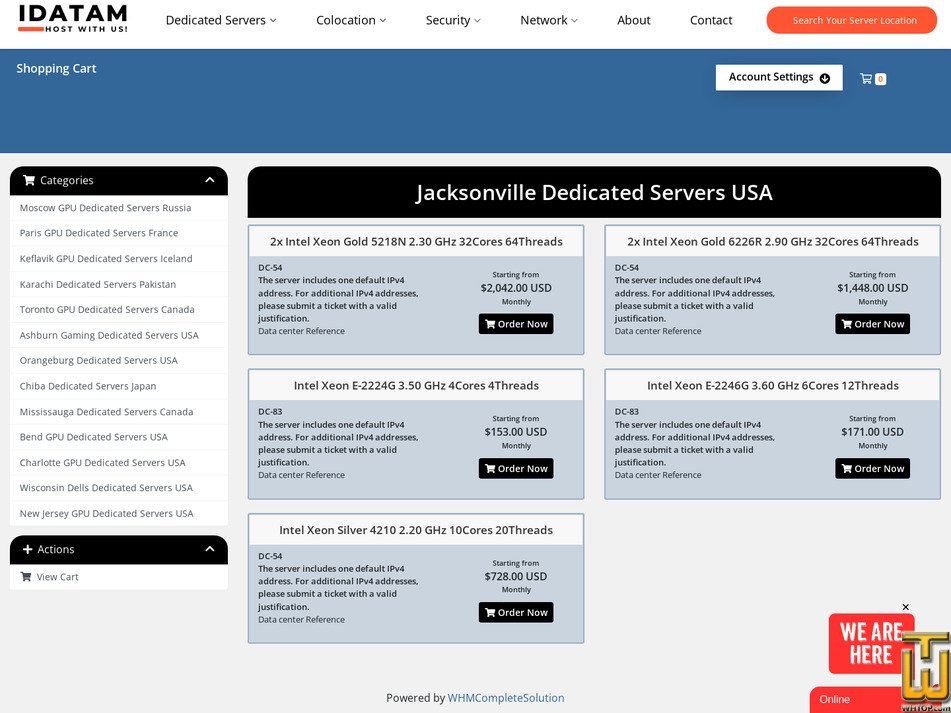
Task: Order the Xeon E-2224G server
Action: coord(516,468)
